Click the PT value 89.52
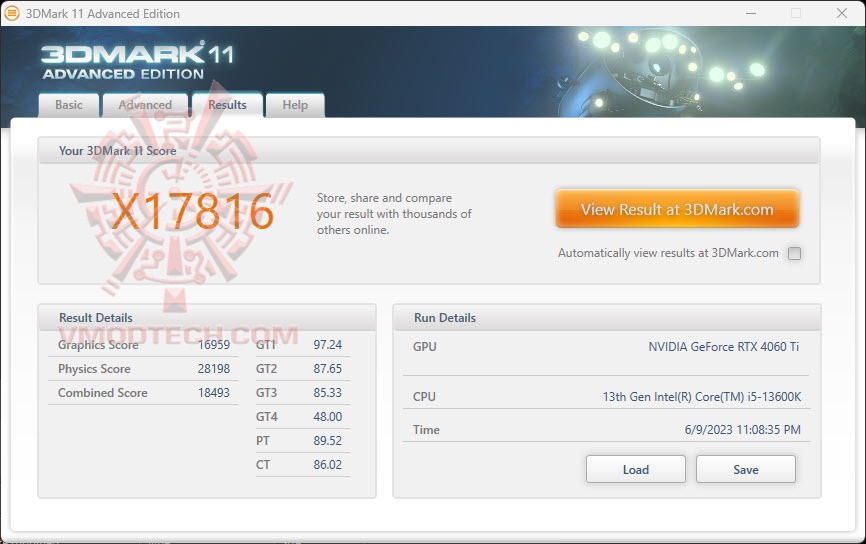 click(x=328, y=441)
